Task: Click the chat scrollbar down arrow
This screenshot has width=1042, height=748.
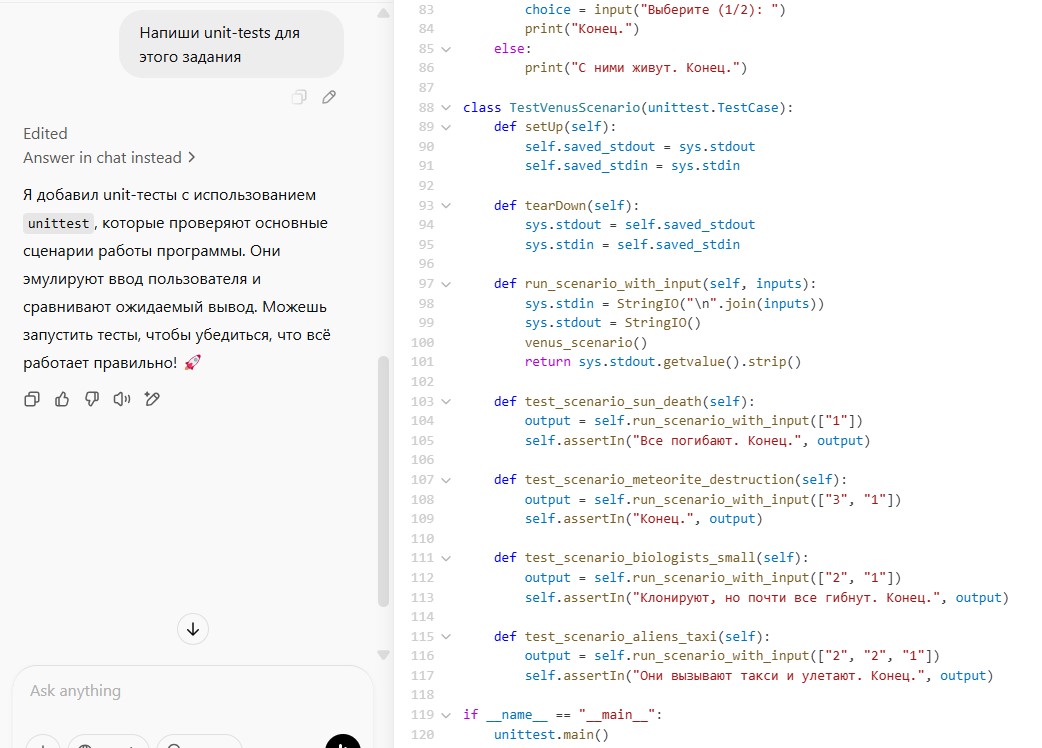Action: [x=383, y=655]
